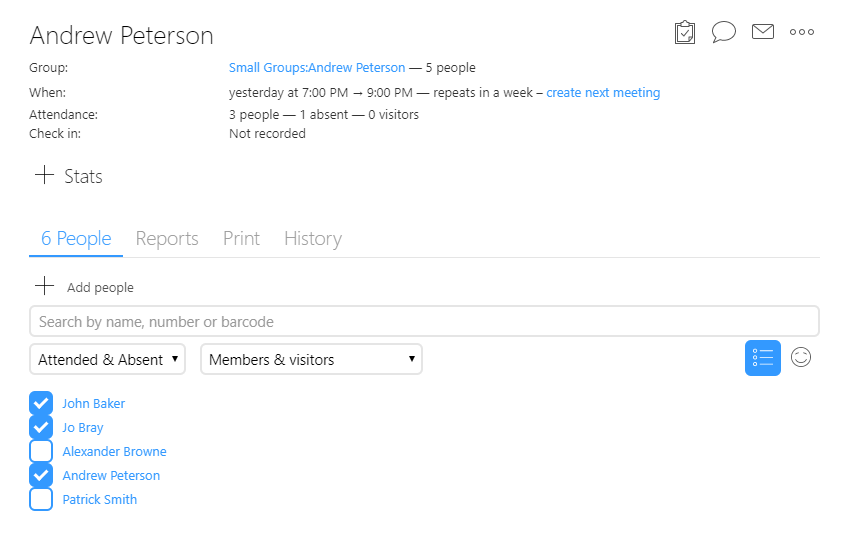856x537 pixels.
Task: Open Small Groups:Andrew Peterson group link
Action: pyautogui.click(x=317, y=68)
